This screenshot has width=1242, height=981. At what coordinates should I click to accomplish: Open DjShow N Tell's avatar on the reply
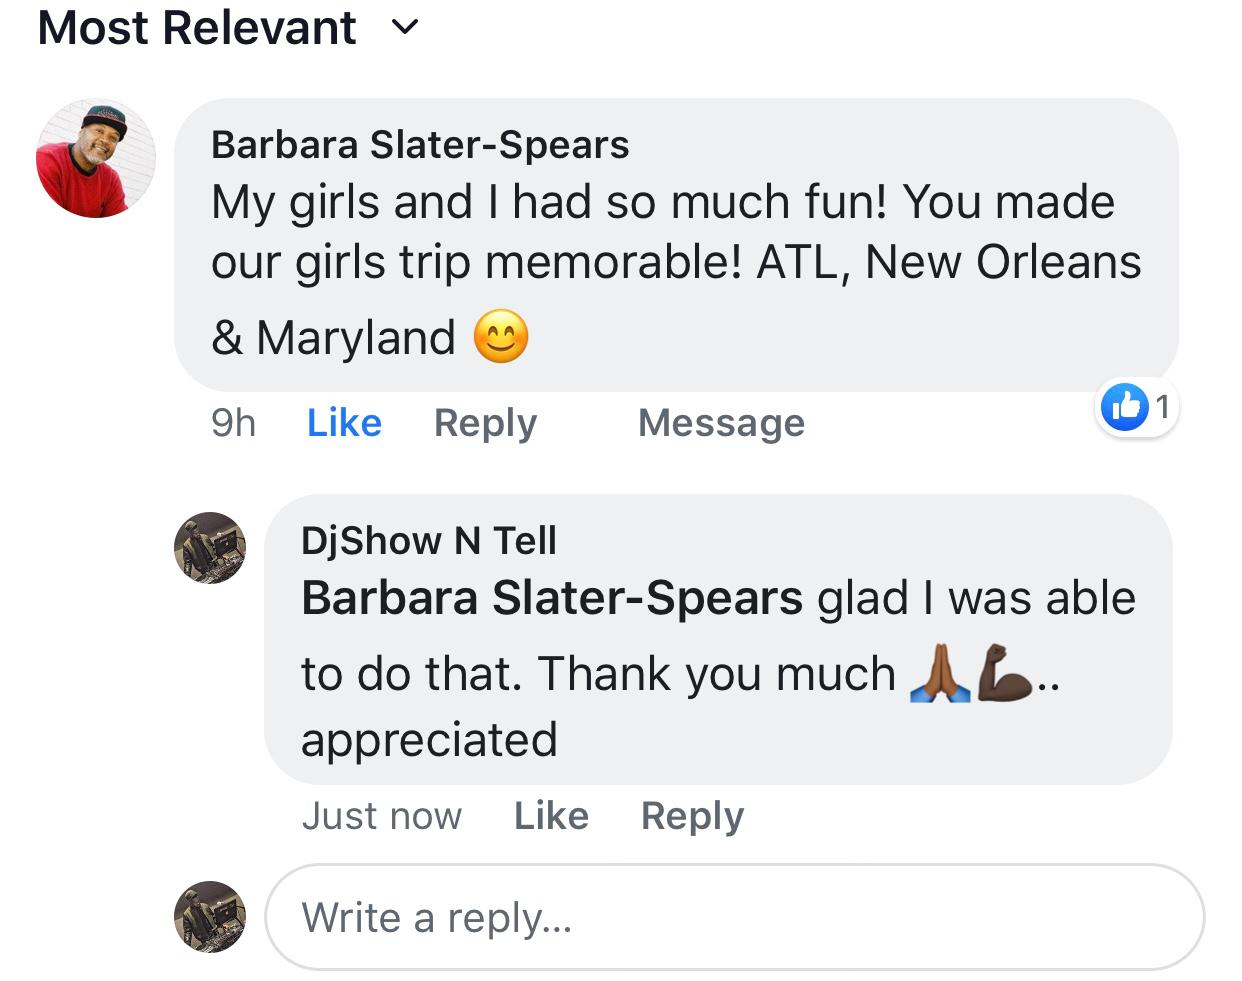pyautogui.click(x=210, y=547)
